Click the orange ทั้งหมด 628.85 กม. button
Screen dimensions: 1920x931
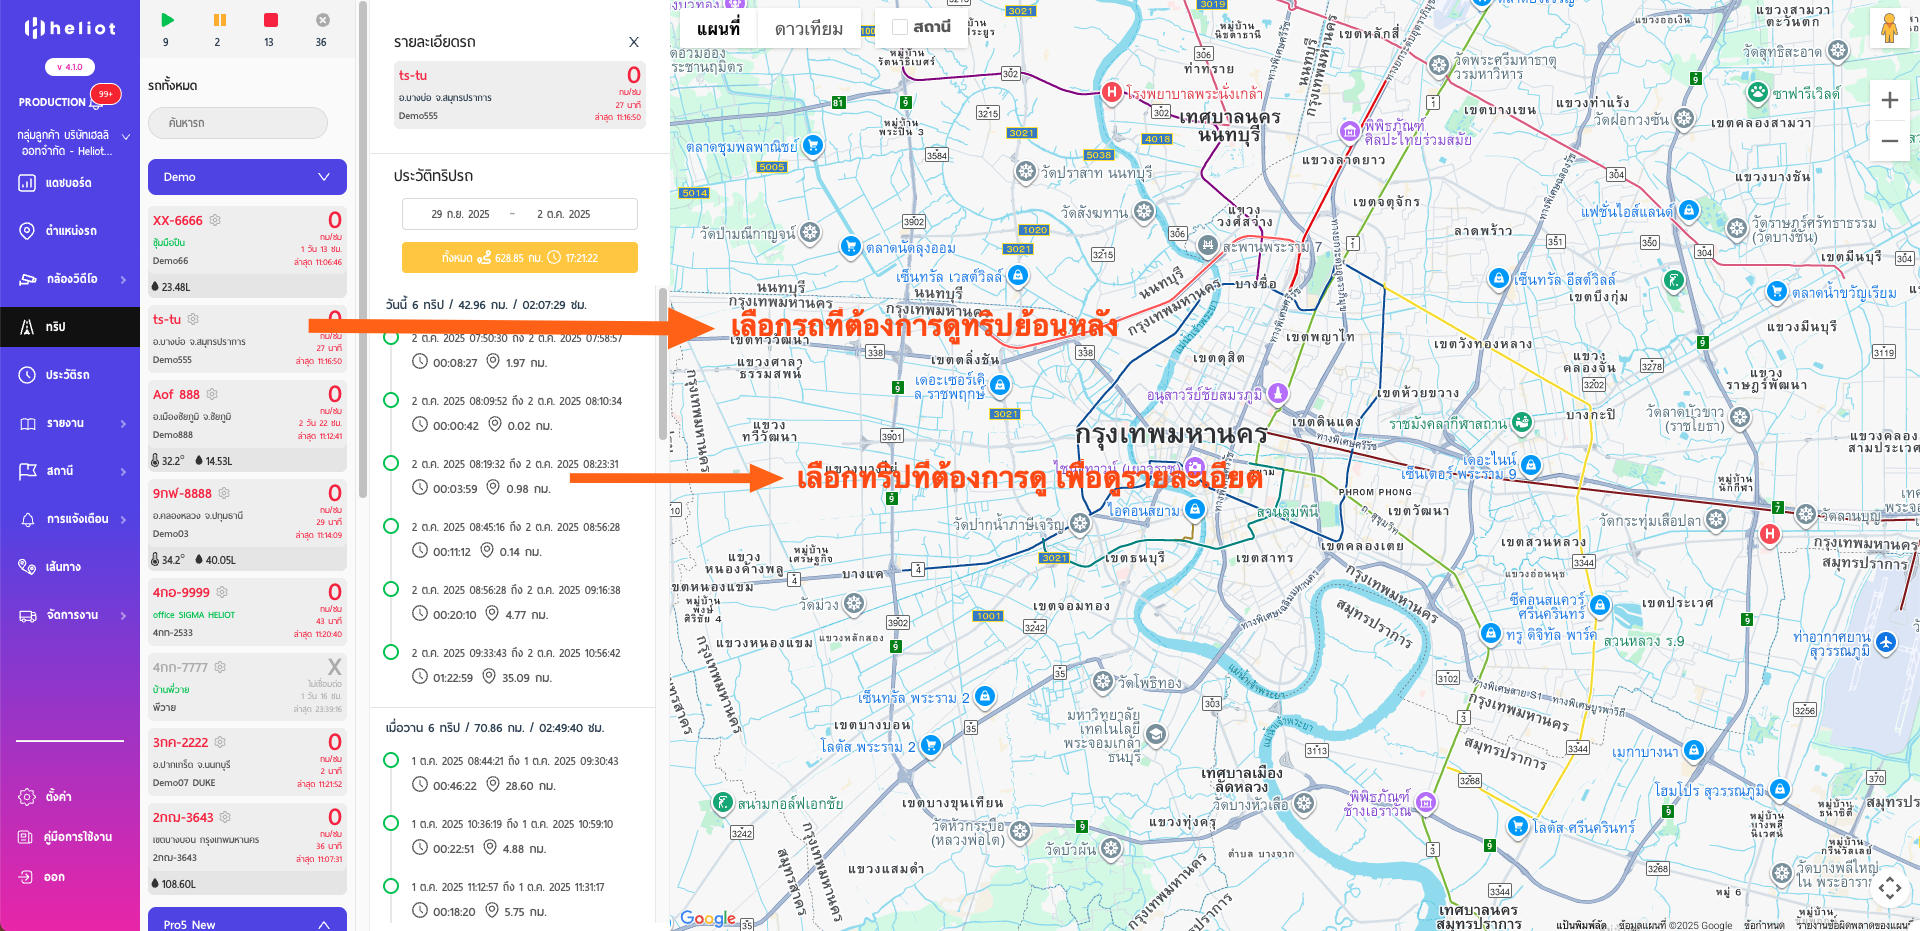point(519,257)
